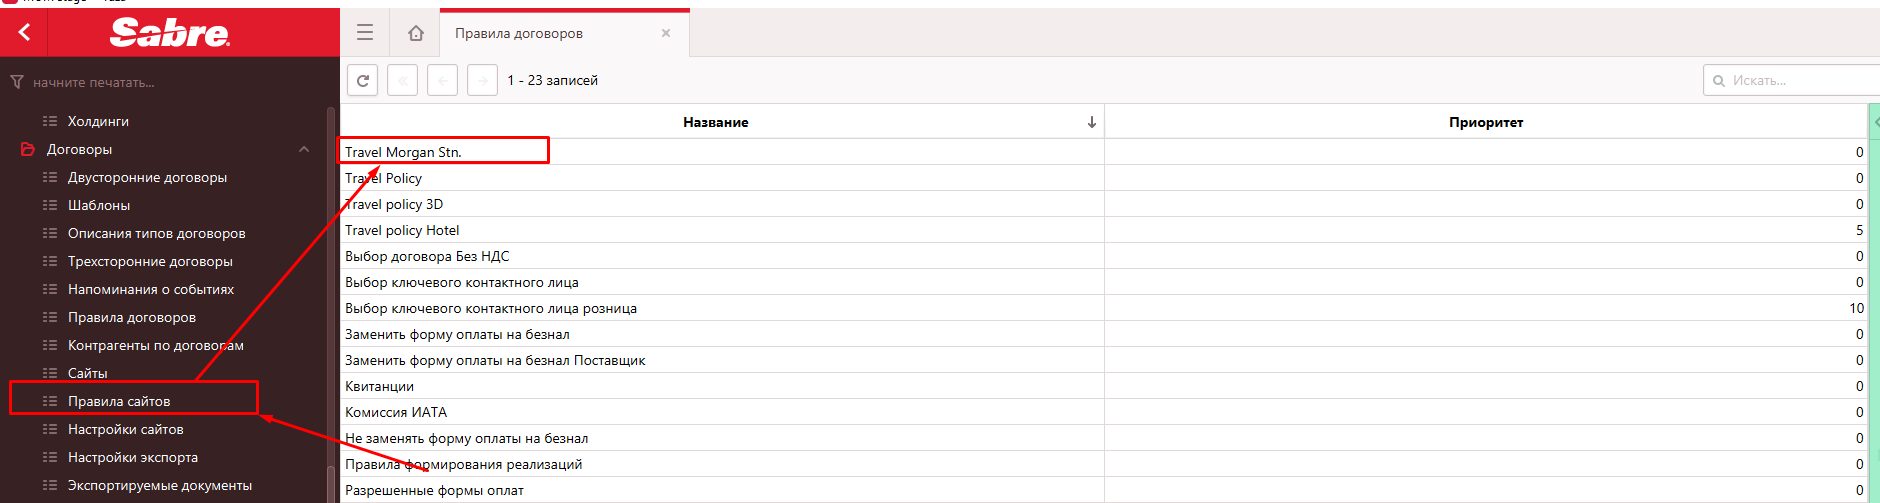Click the refresh records button

pyautogui.click(x=363, y=80)
